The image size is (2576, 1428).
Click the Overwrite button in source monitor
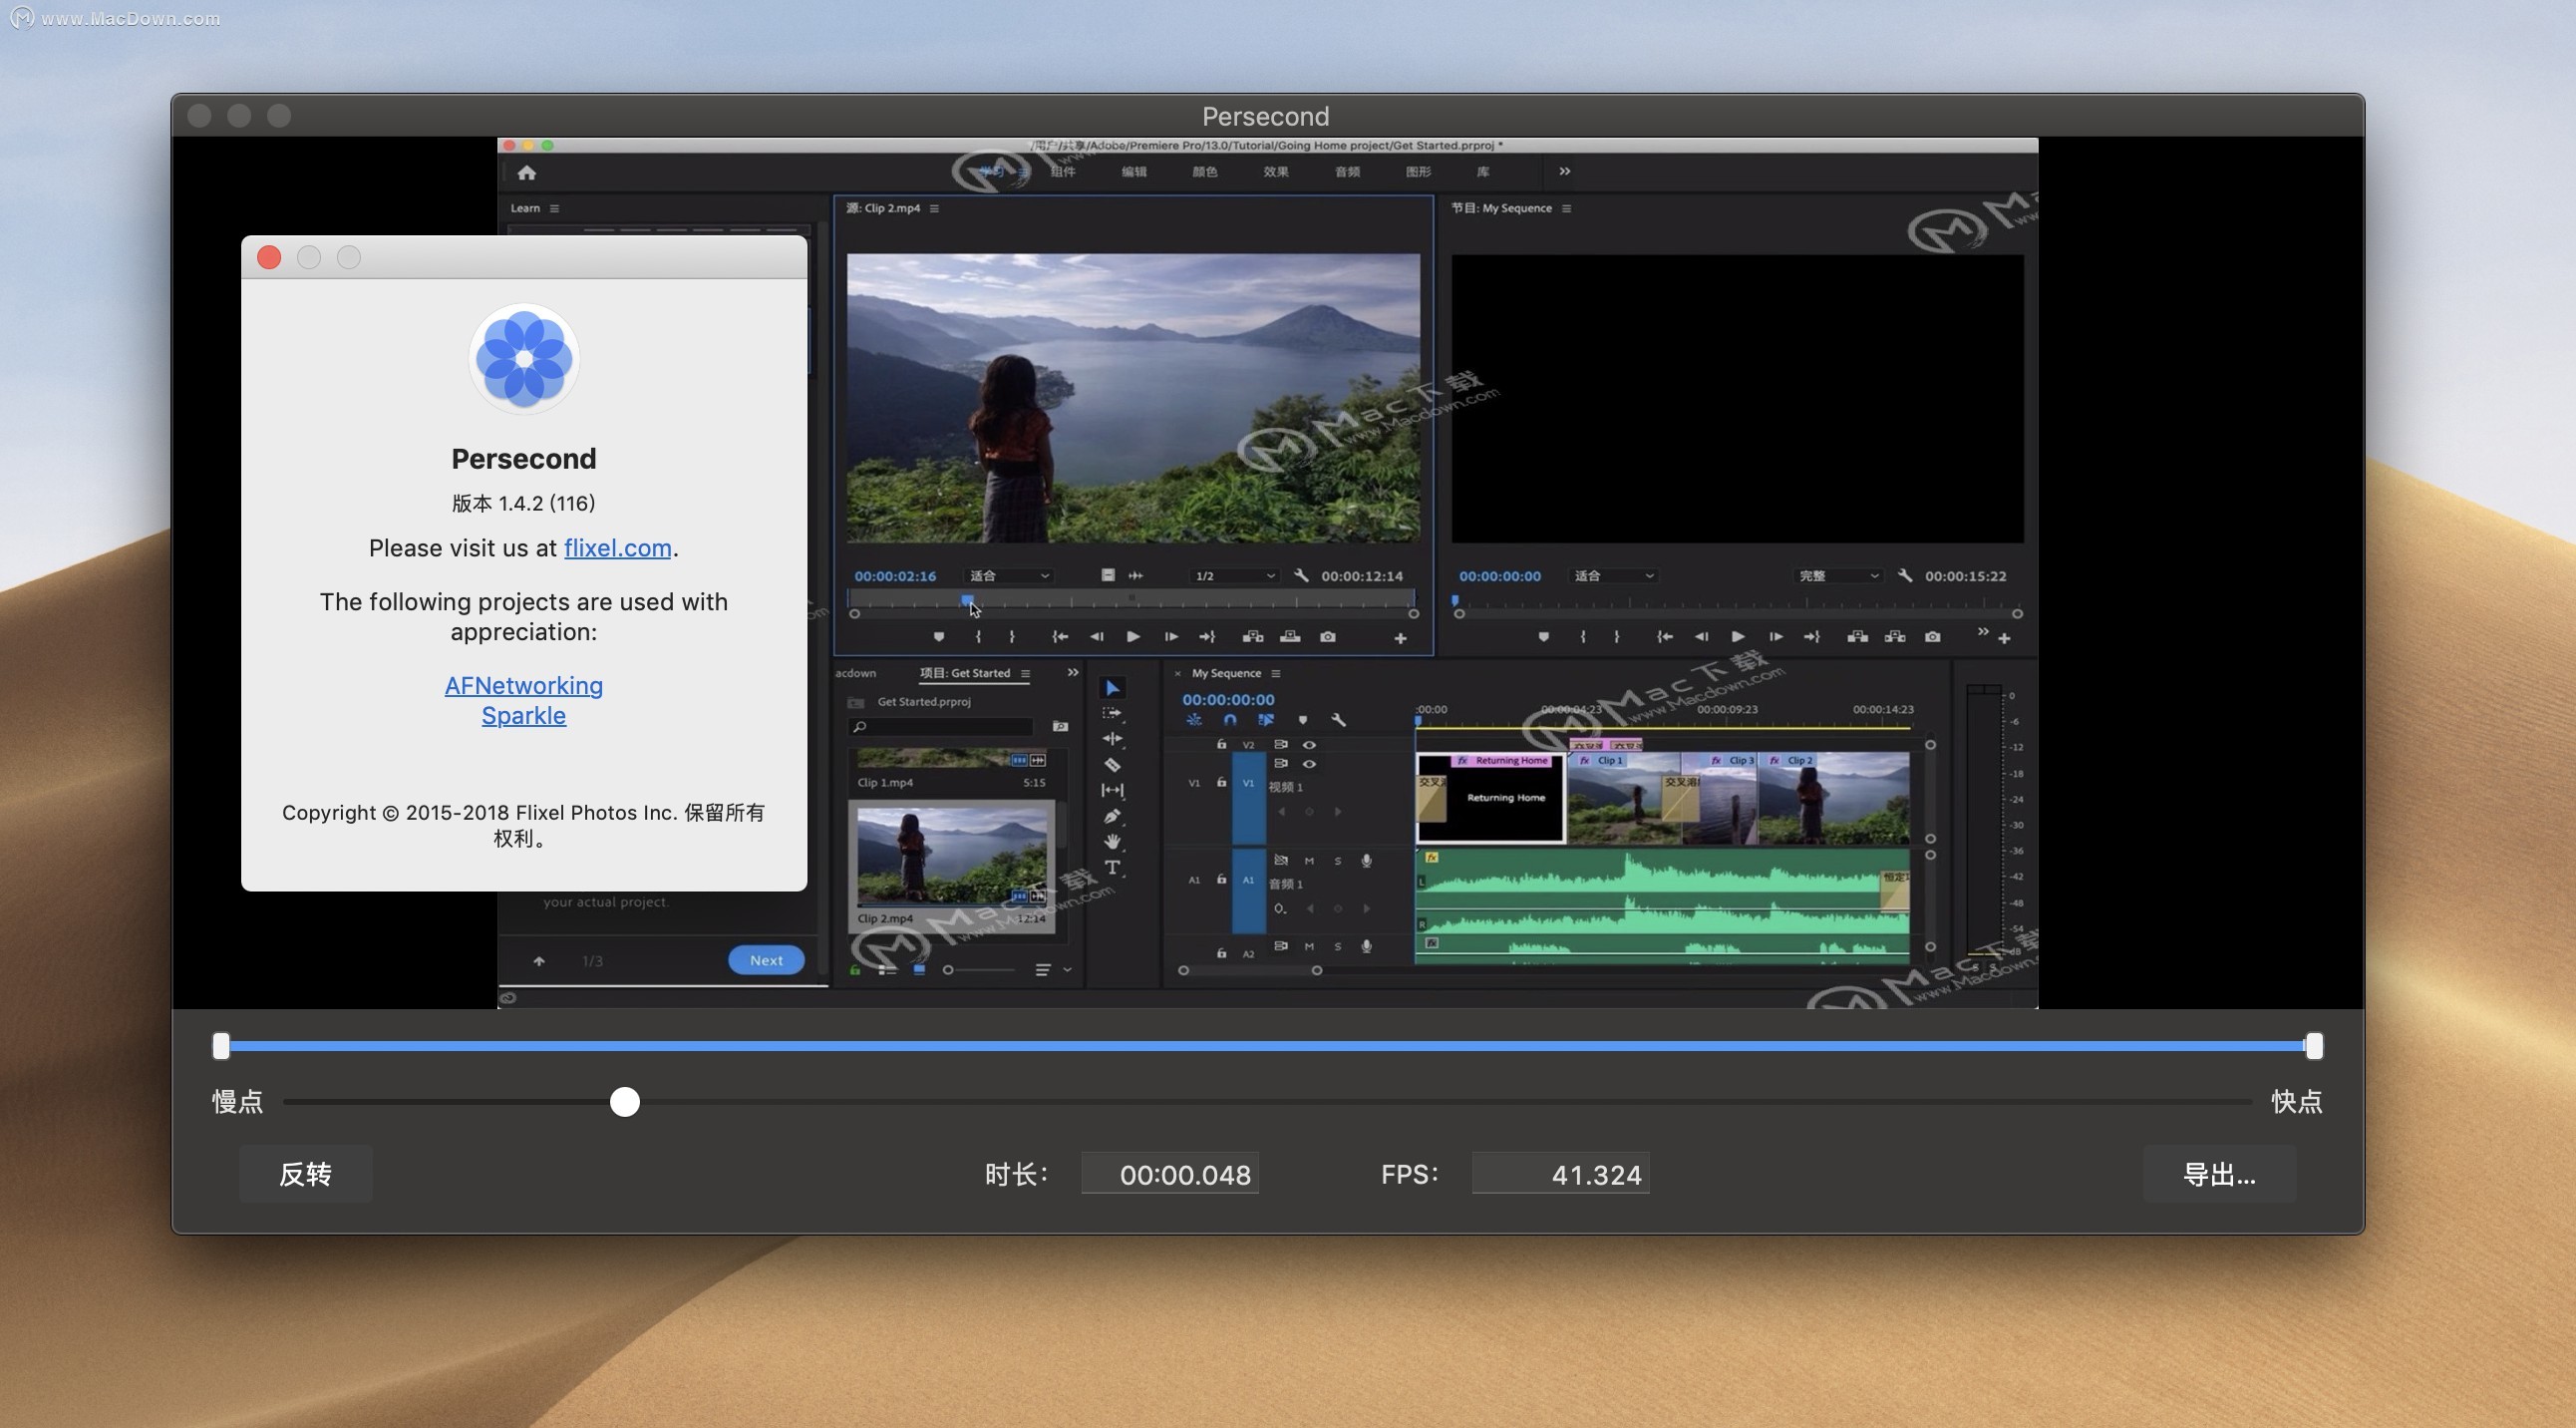[1290, 637]
